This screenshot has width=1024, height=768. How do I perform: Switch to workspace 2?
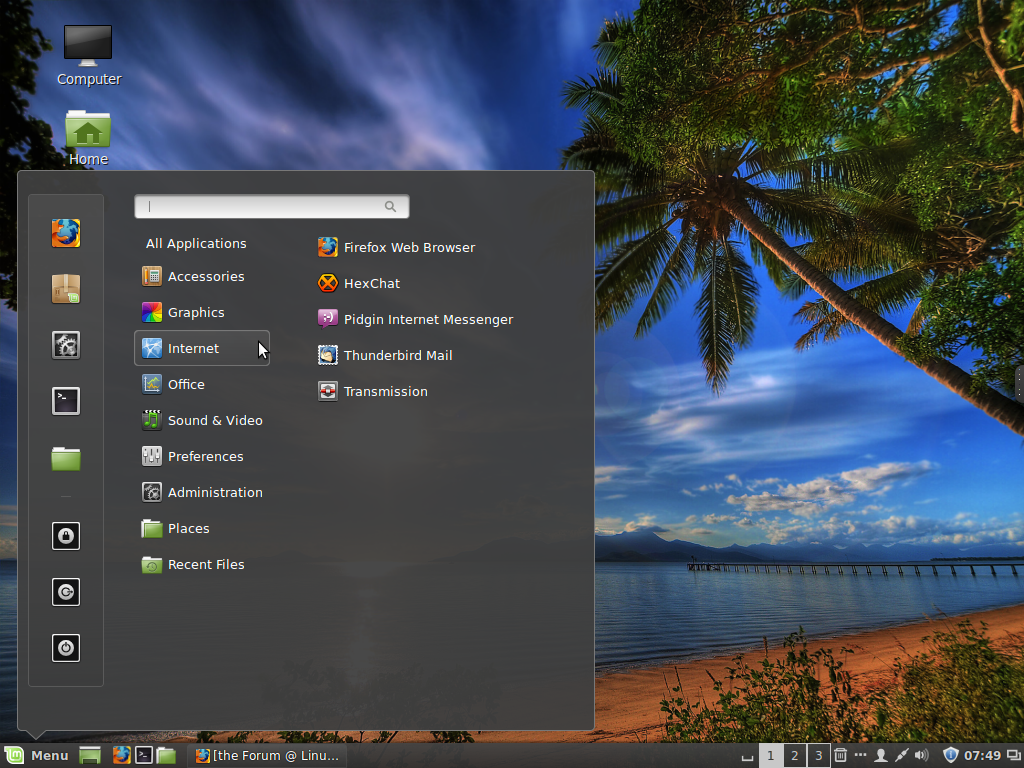793,755
